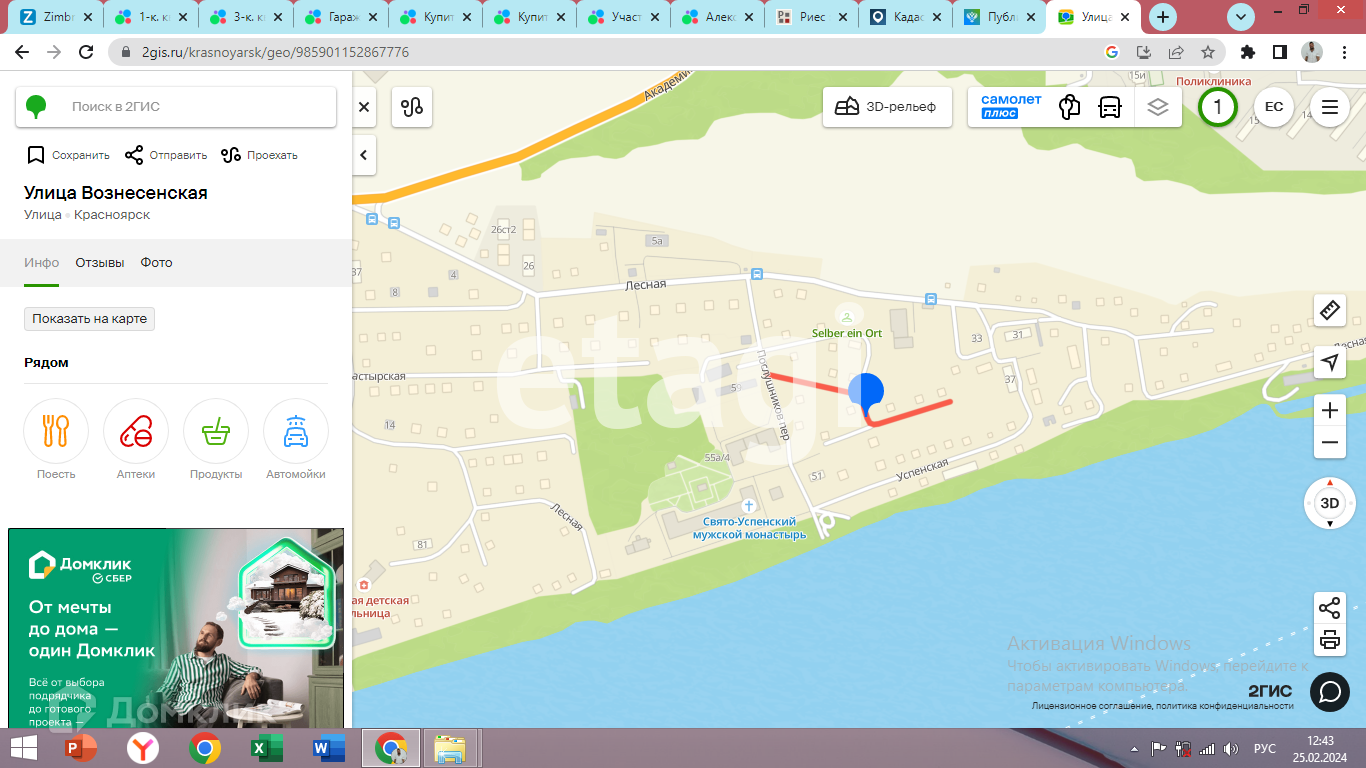1366x768 pixels.
Task: Switch to the Фото tab
Action: [156, 263]
